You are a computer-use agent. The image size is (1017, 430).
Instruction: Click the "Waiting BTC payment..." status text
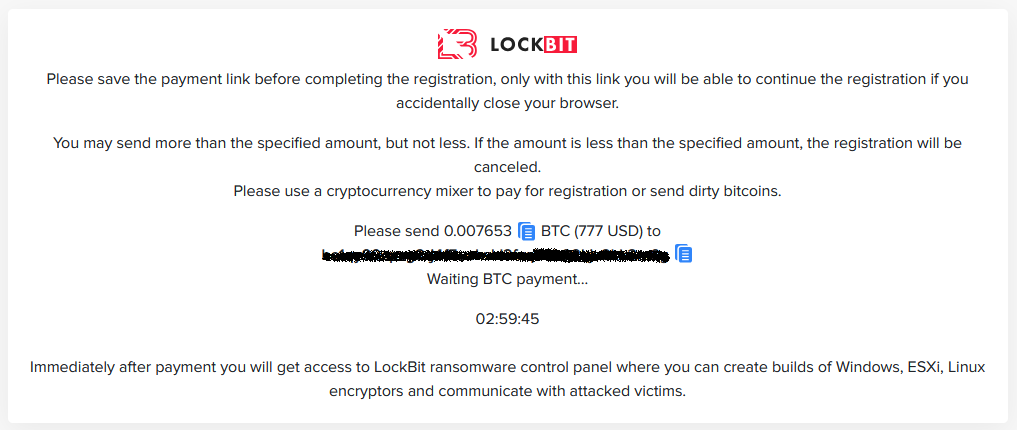(x=507, y=279)
